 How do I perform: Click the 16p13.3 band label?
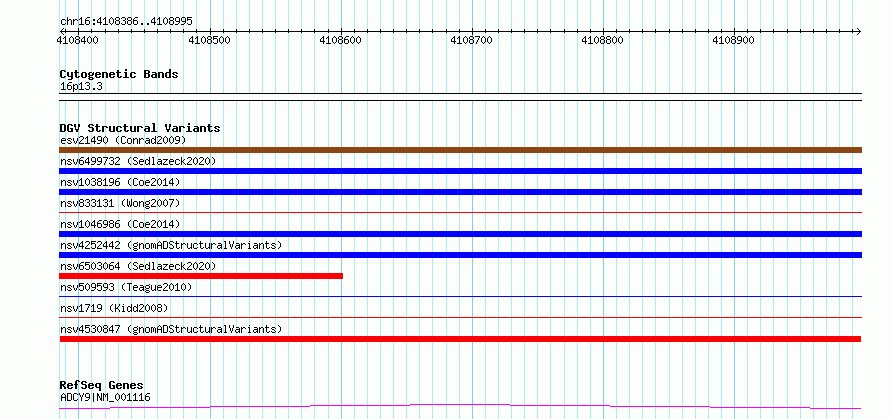click(81, 87)
